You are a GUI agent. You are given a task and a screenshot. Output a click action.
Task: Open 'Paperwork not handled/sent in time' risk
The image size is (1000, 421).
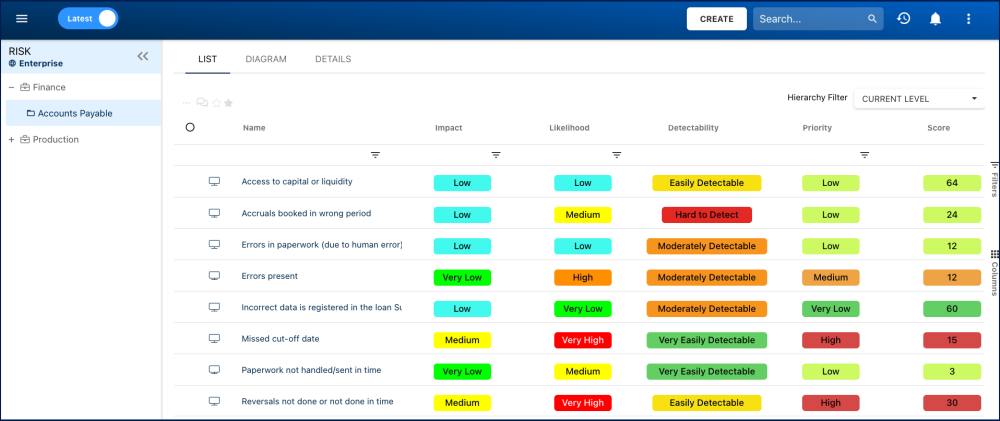click(311, 370)
